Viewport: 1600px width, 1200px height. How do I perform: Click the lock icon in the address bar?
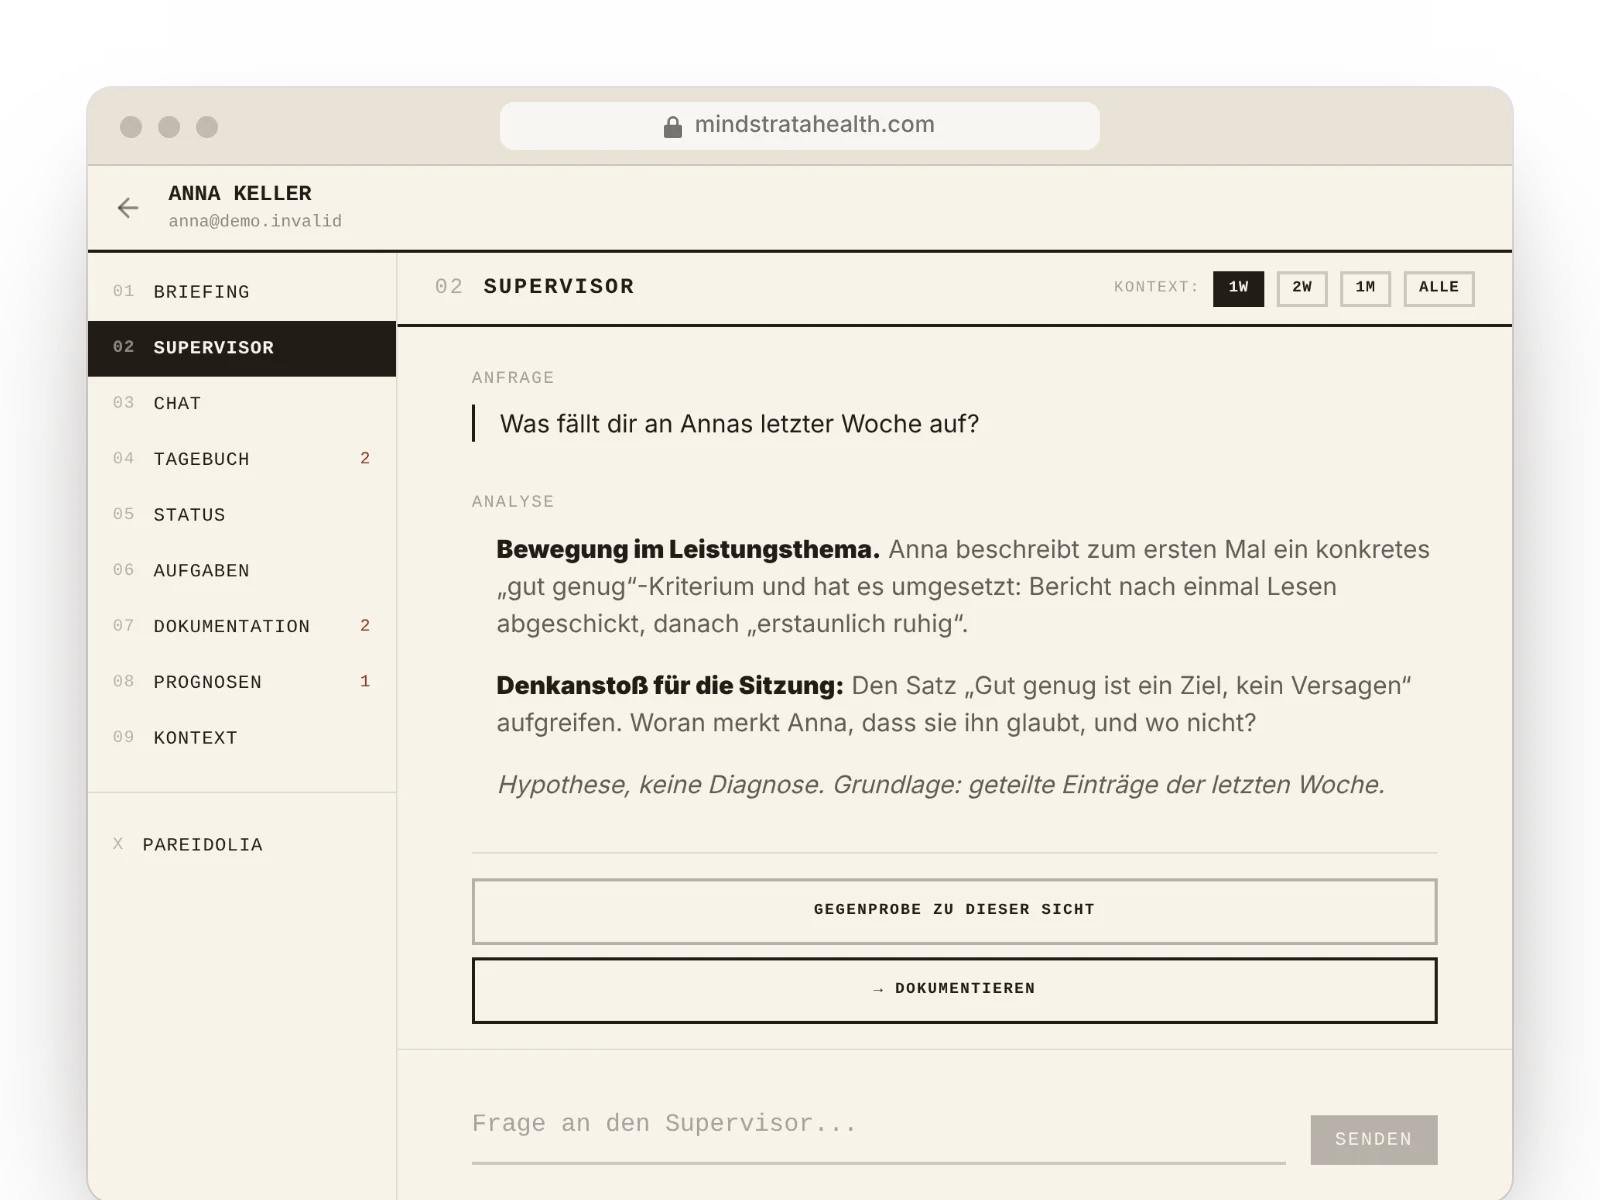tap(673, 126)
